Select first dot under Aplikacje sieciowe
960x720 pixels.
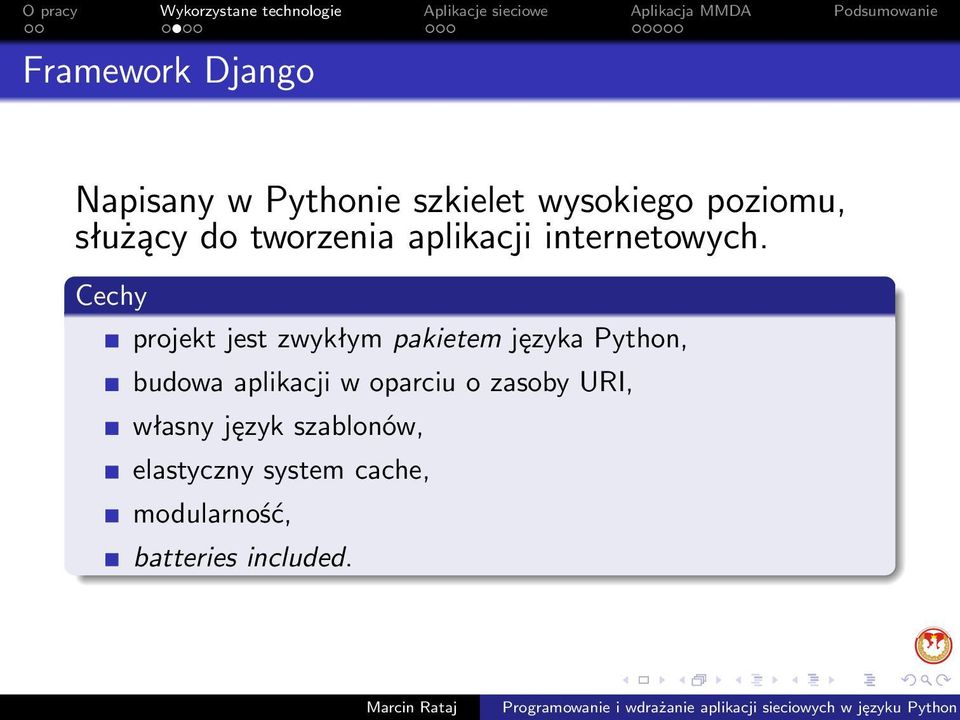(430, 28)
